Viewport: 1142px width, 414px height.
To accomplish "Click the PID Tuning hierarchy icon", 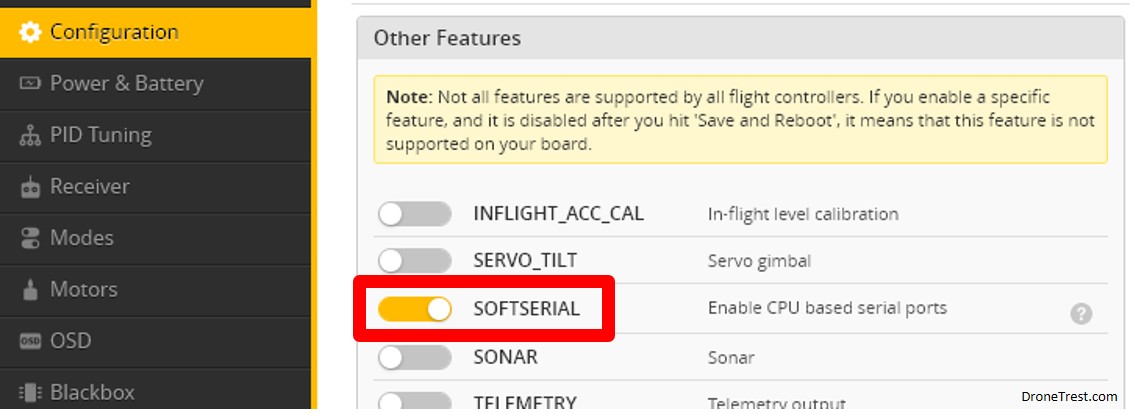I will point(30,136).
